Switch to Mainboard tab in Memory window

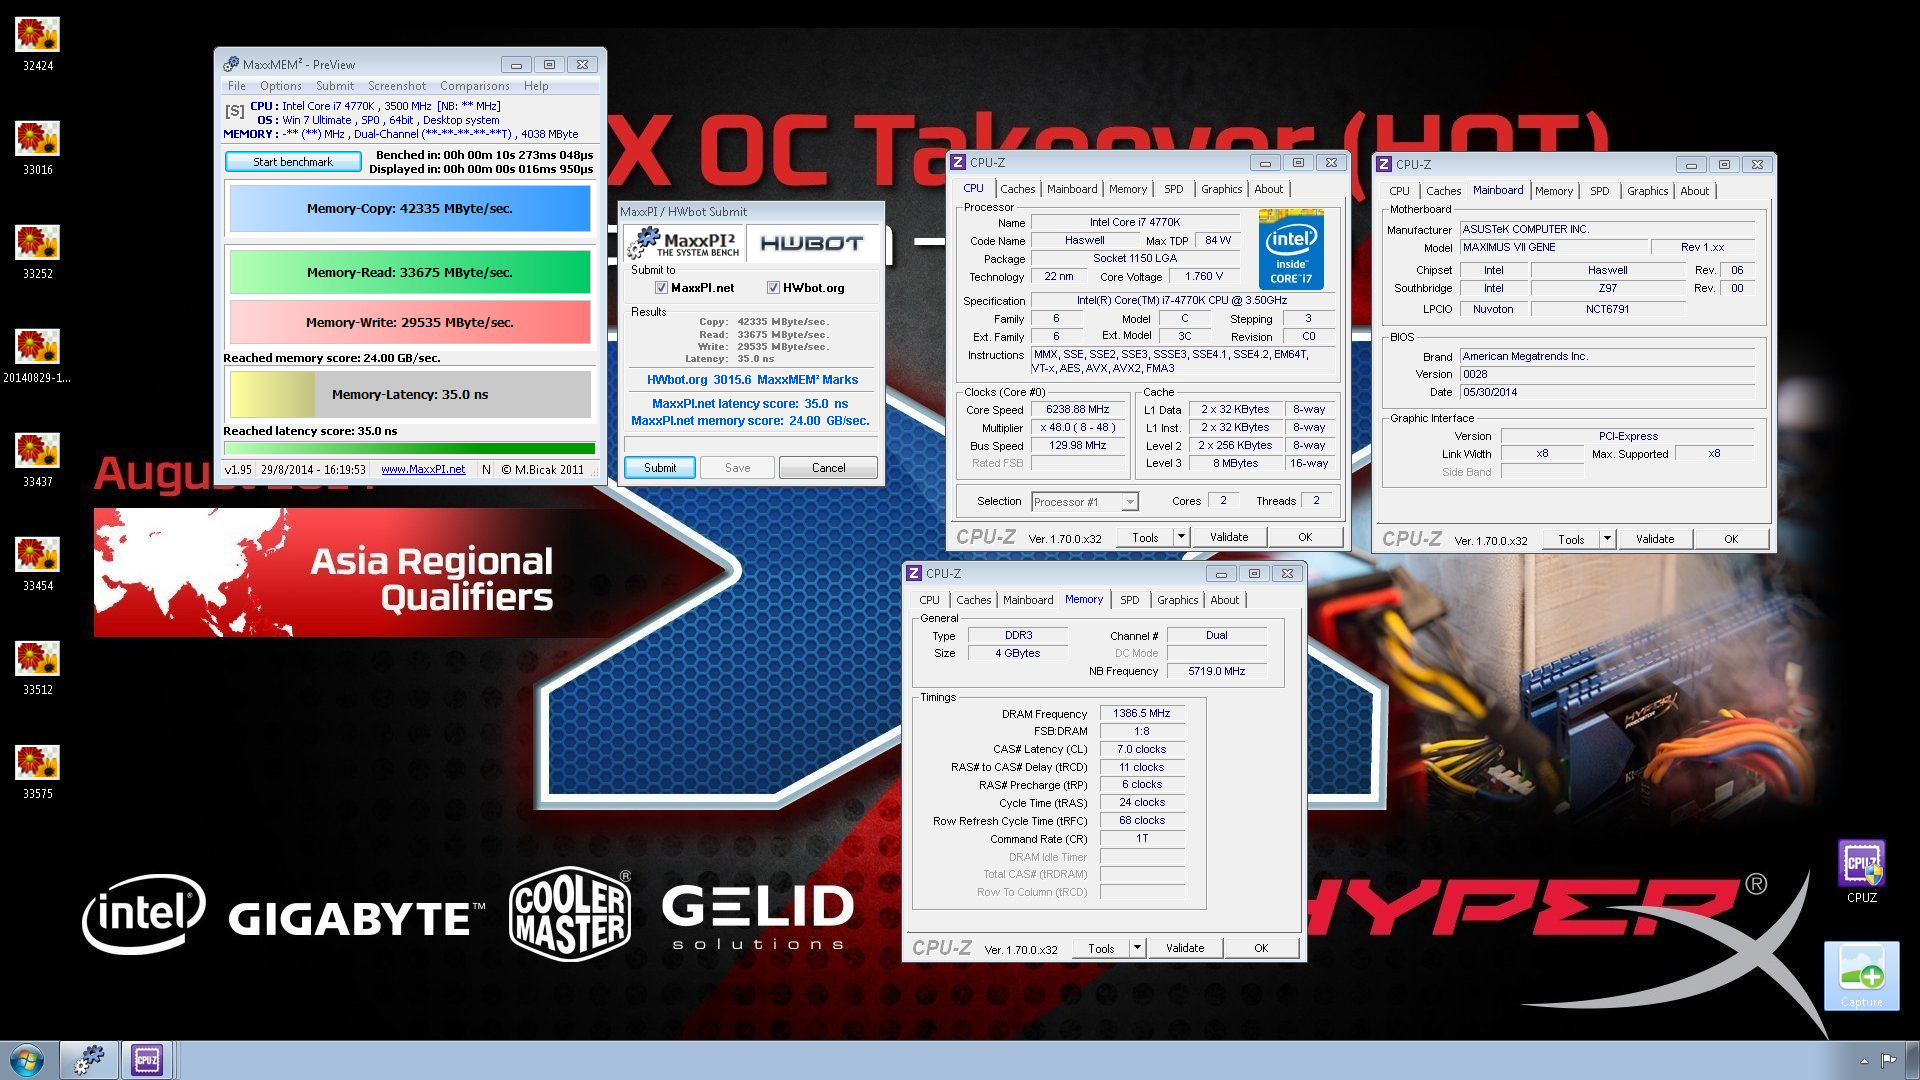(1028, 600)
